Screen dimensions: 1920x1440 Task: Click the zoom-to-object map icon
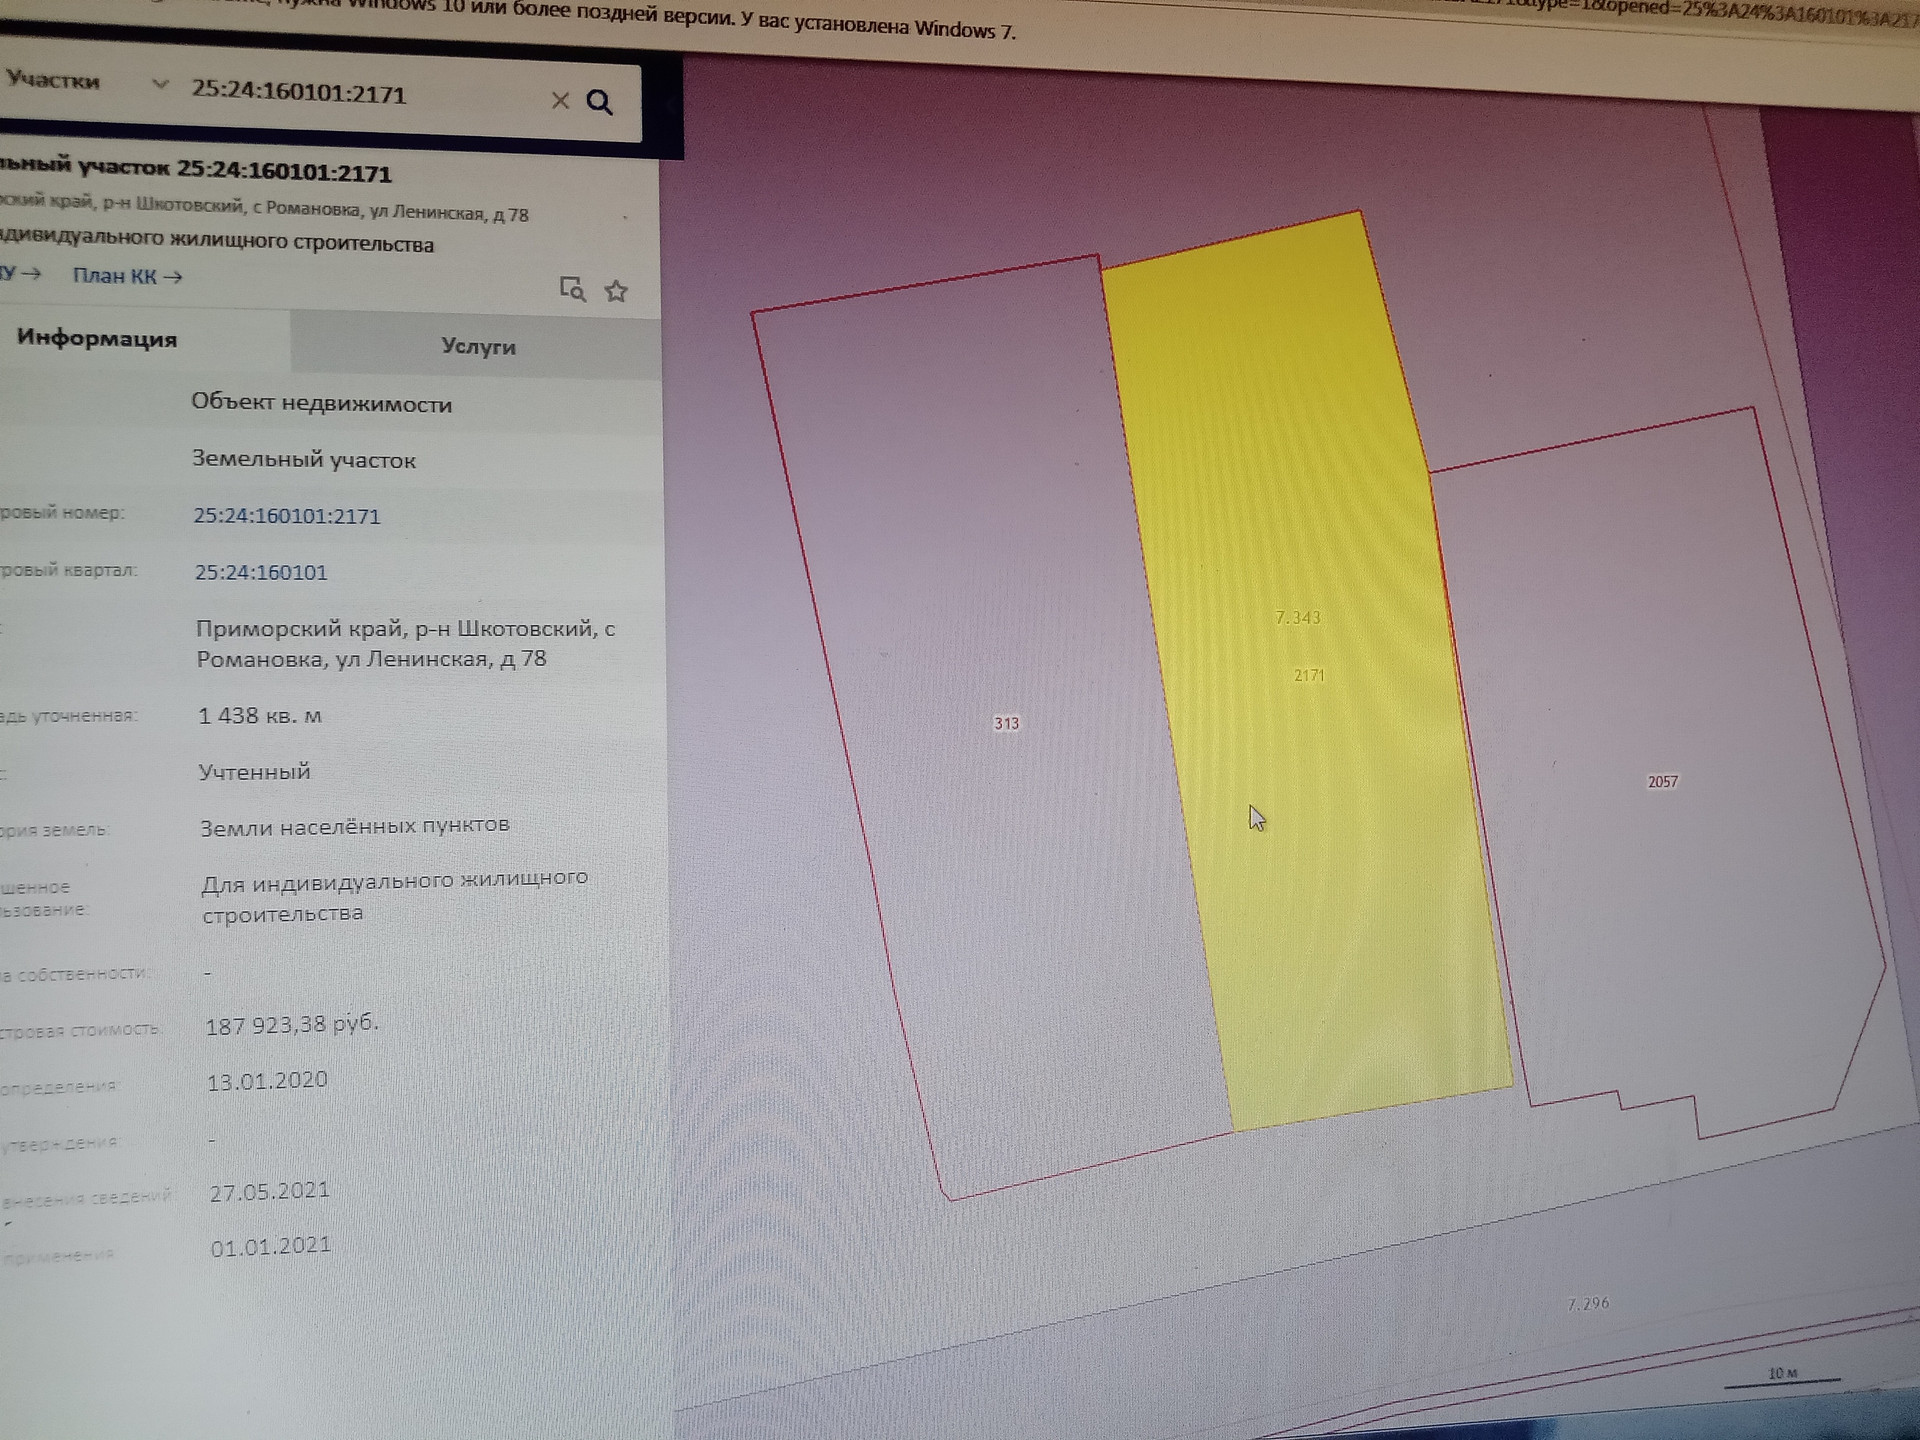tap(572, 289)
